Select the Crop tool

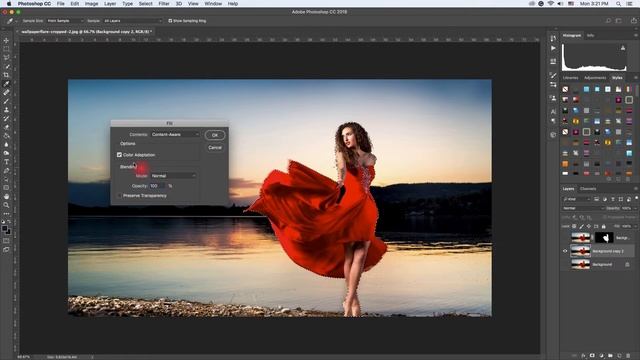coord(6,75)
